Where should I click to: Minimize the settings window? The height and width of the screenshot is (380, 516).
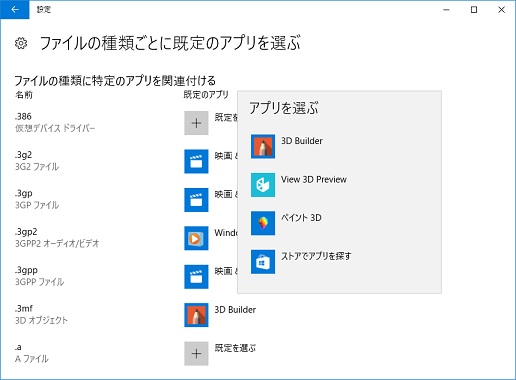(x=446, y=10)
